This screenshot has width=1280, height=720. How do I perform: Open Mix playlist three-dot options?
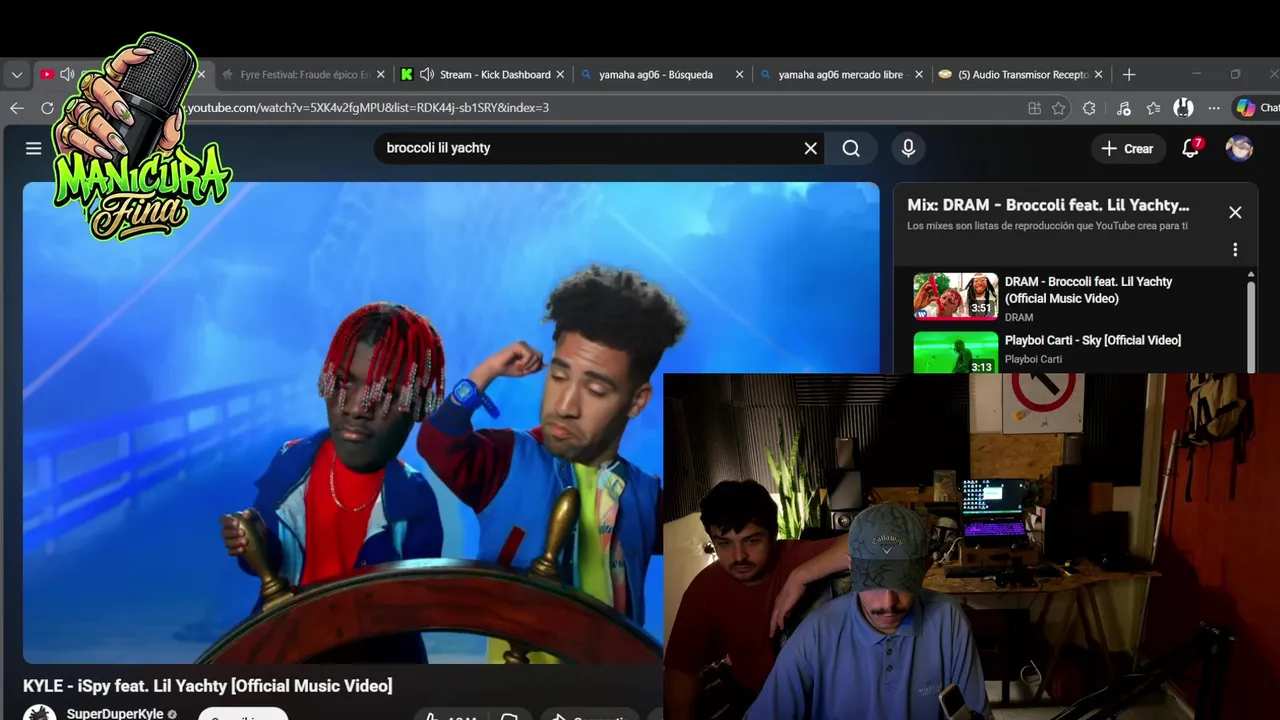click(1235, 250)
